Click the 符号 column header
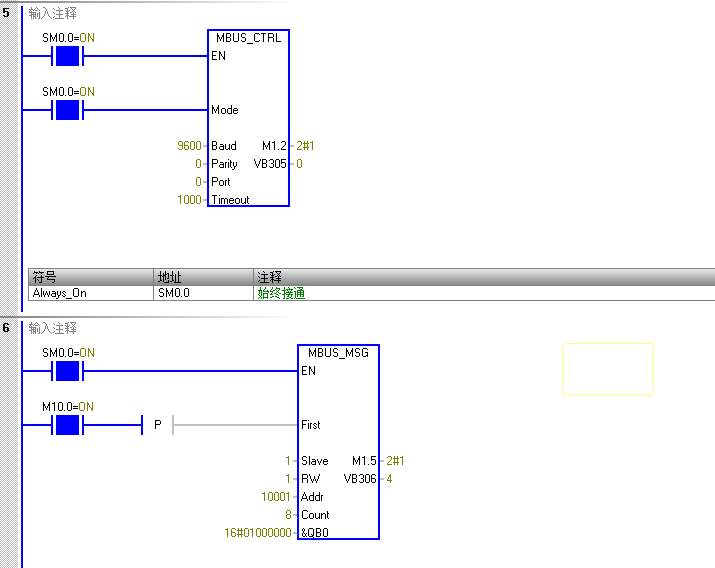The image size is (715, 568). coord(45,276)
